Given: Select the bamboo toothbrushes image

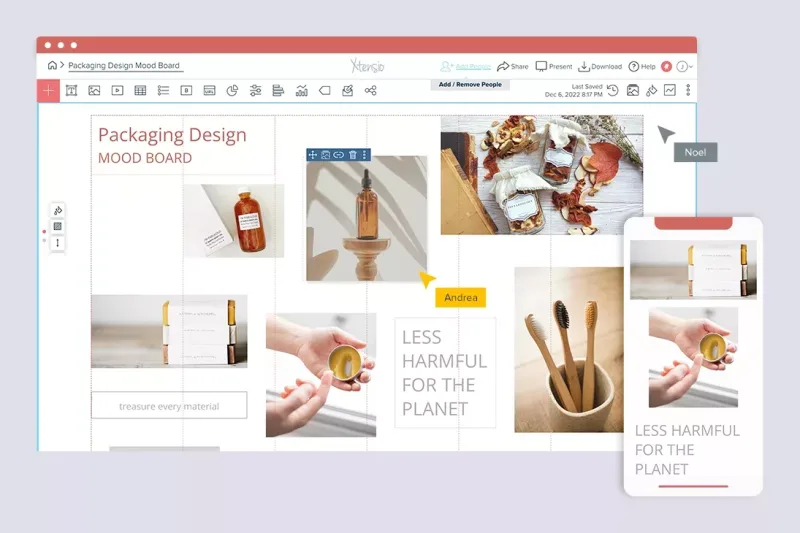Looking at the screenshot, I should (568, 350).
